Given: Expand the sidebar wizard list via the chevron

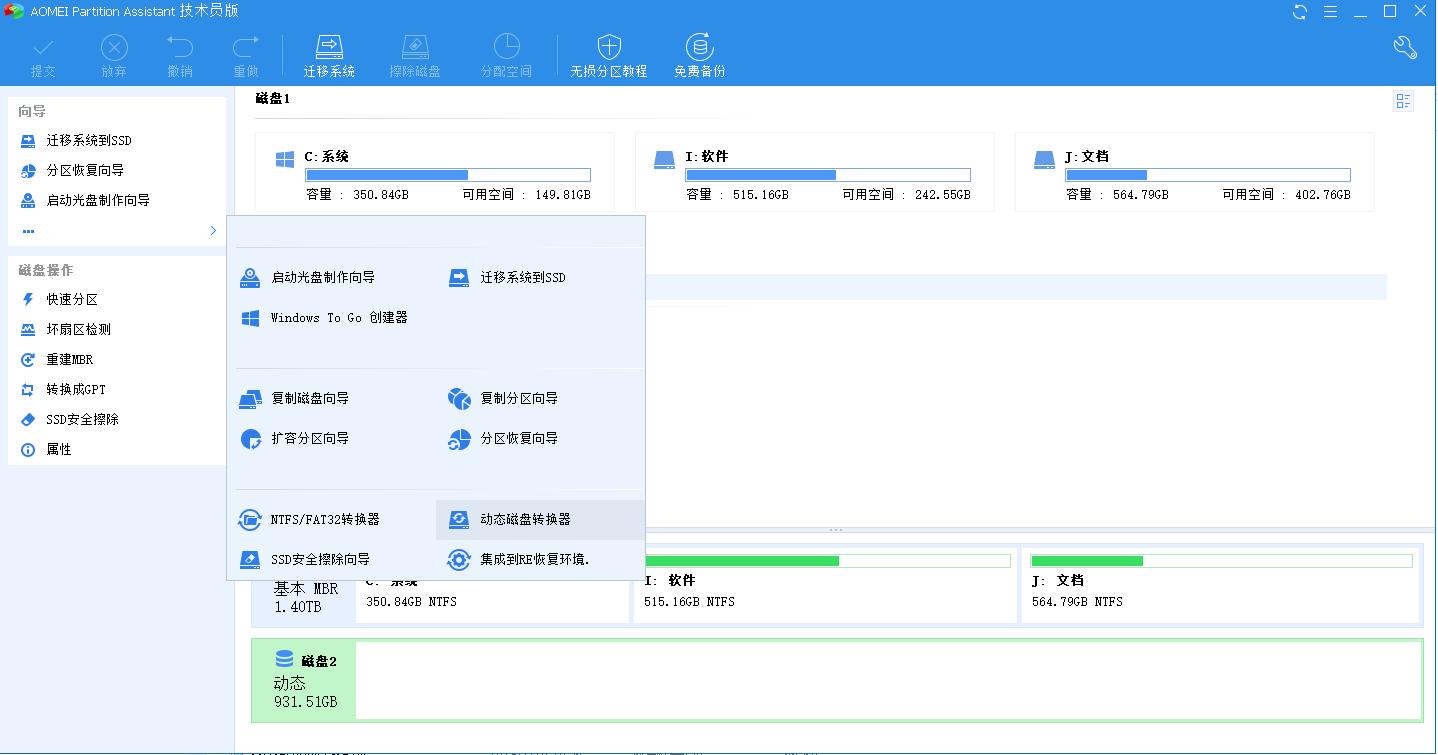Looking at the screenshot, I should tap(212, 230).
